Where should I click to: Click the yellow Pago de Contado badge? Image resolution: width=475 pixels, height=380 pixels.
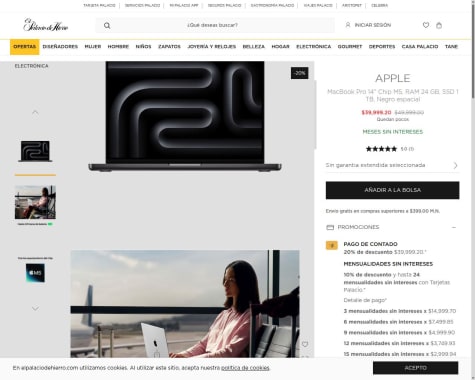point(332,245)
